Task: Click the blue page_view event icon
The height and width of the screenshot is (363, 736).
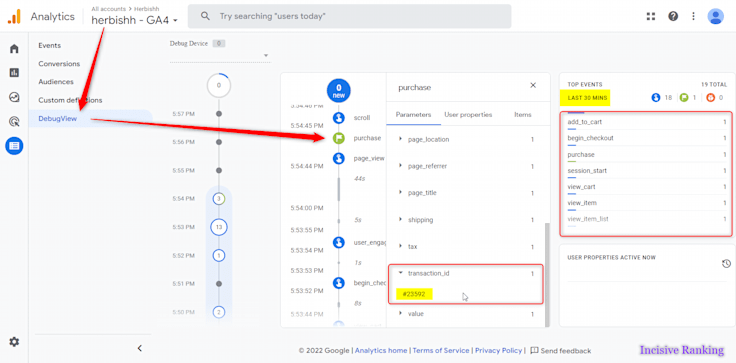Action: click(x=338, y=159)
